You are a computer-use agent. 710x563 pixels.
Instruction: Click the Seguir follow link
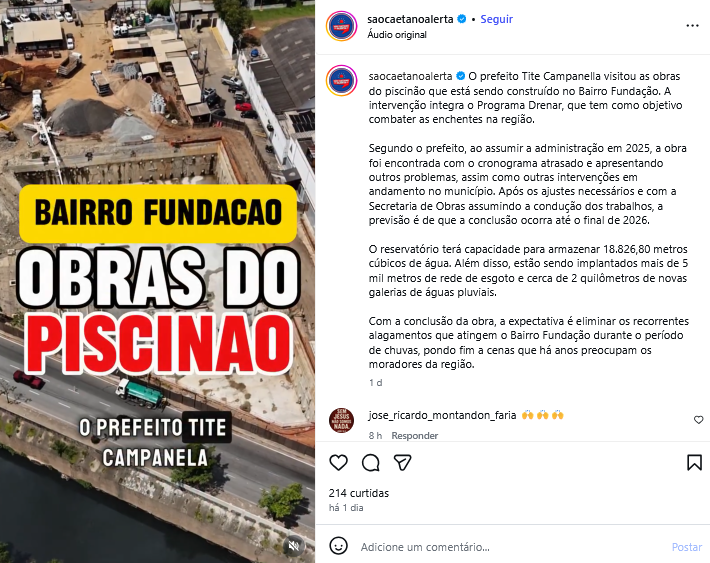tap(496, 19)
